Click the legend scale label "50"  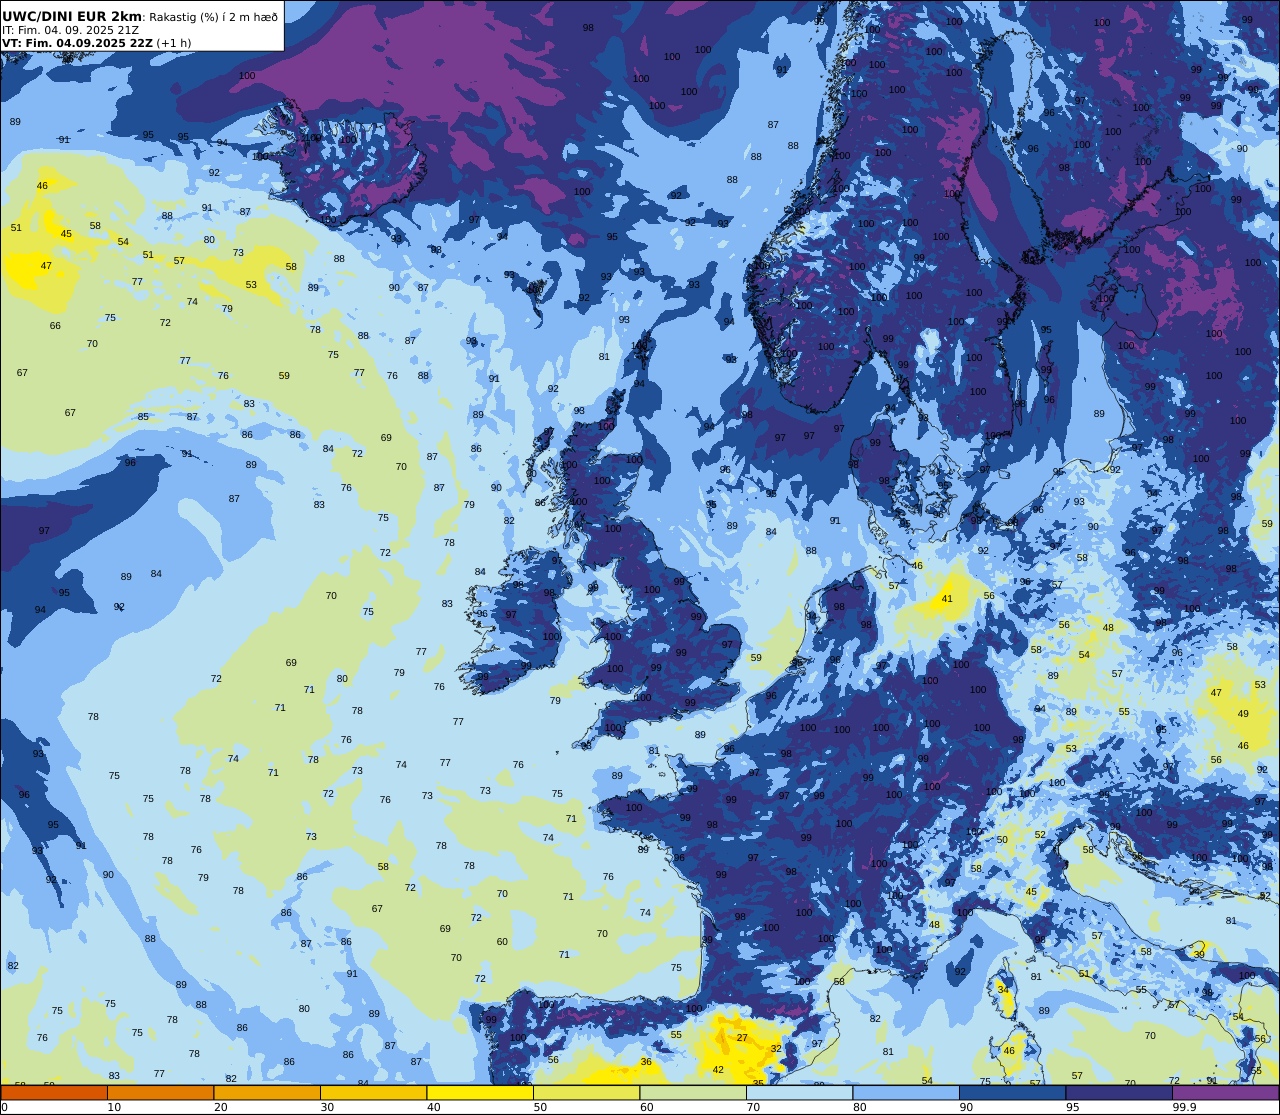point(540,1107)
